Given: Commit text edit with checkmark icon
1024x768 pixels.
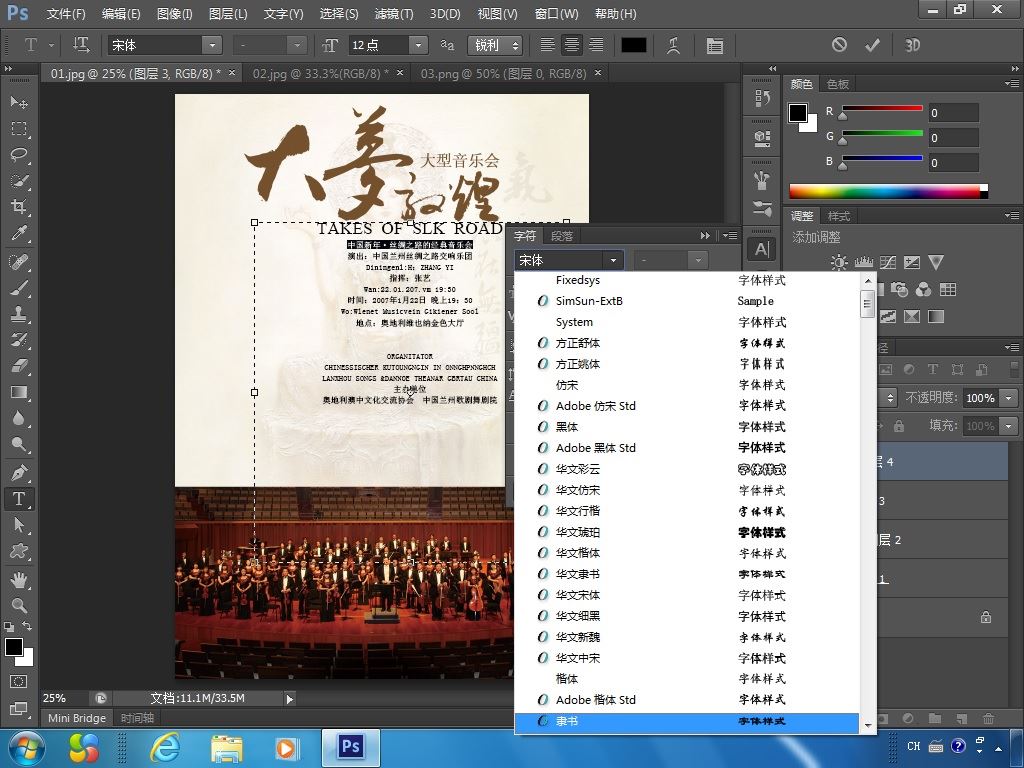Looking at the screenshot, I should coord(872,45).
